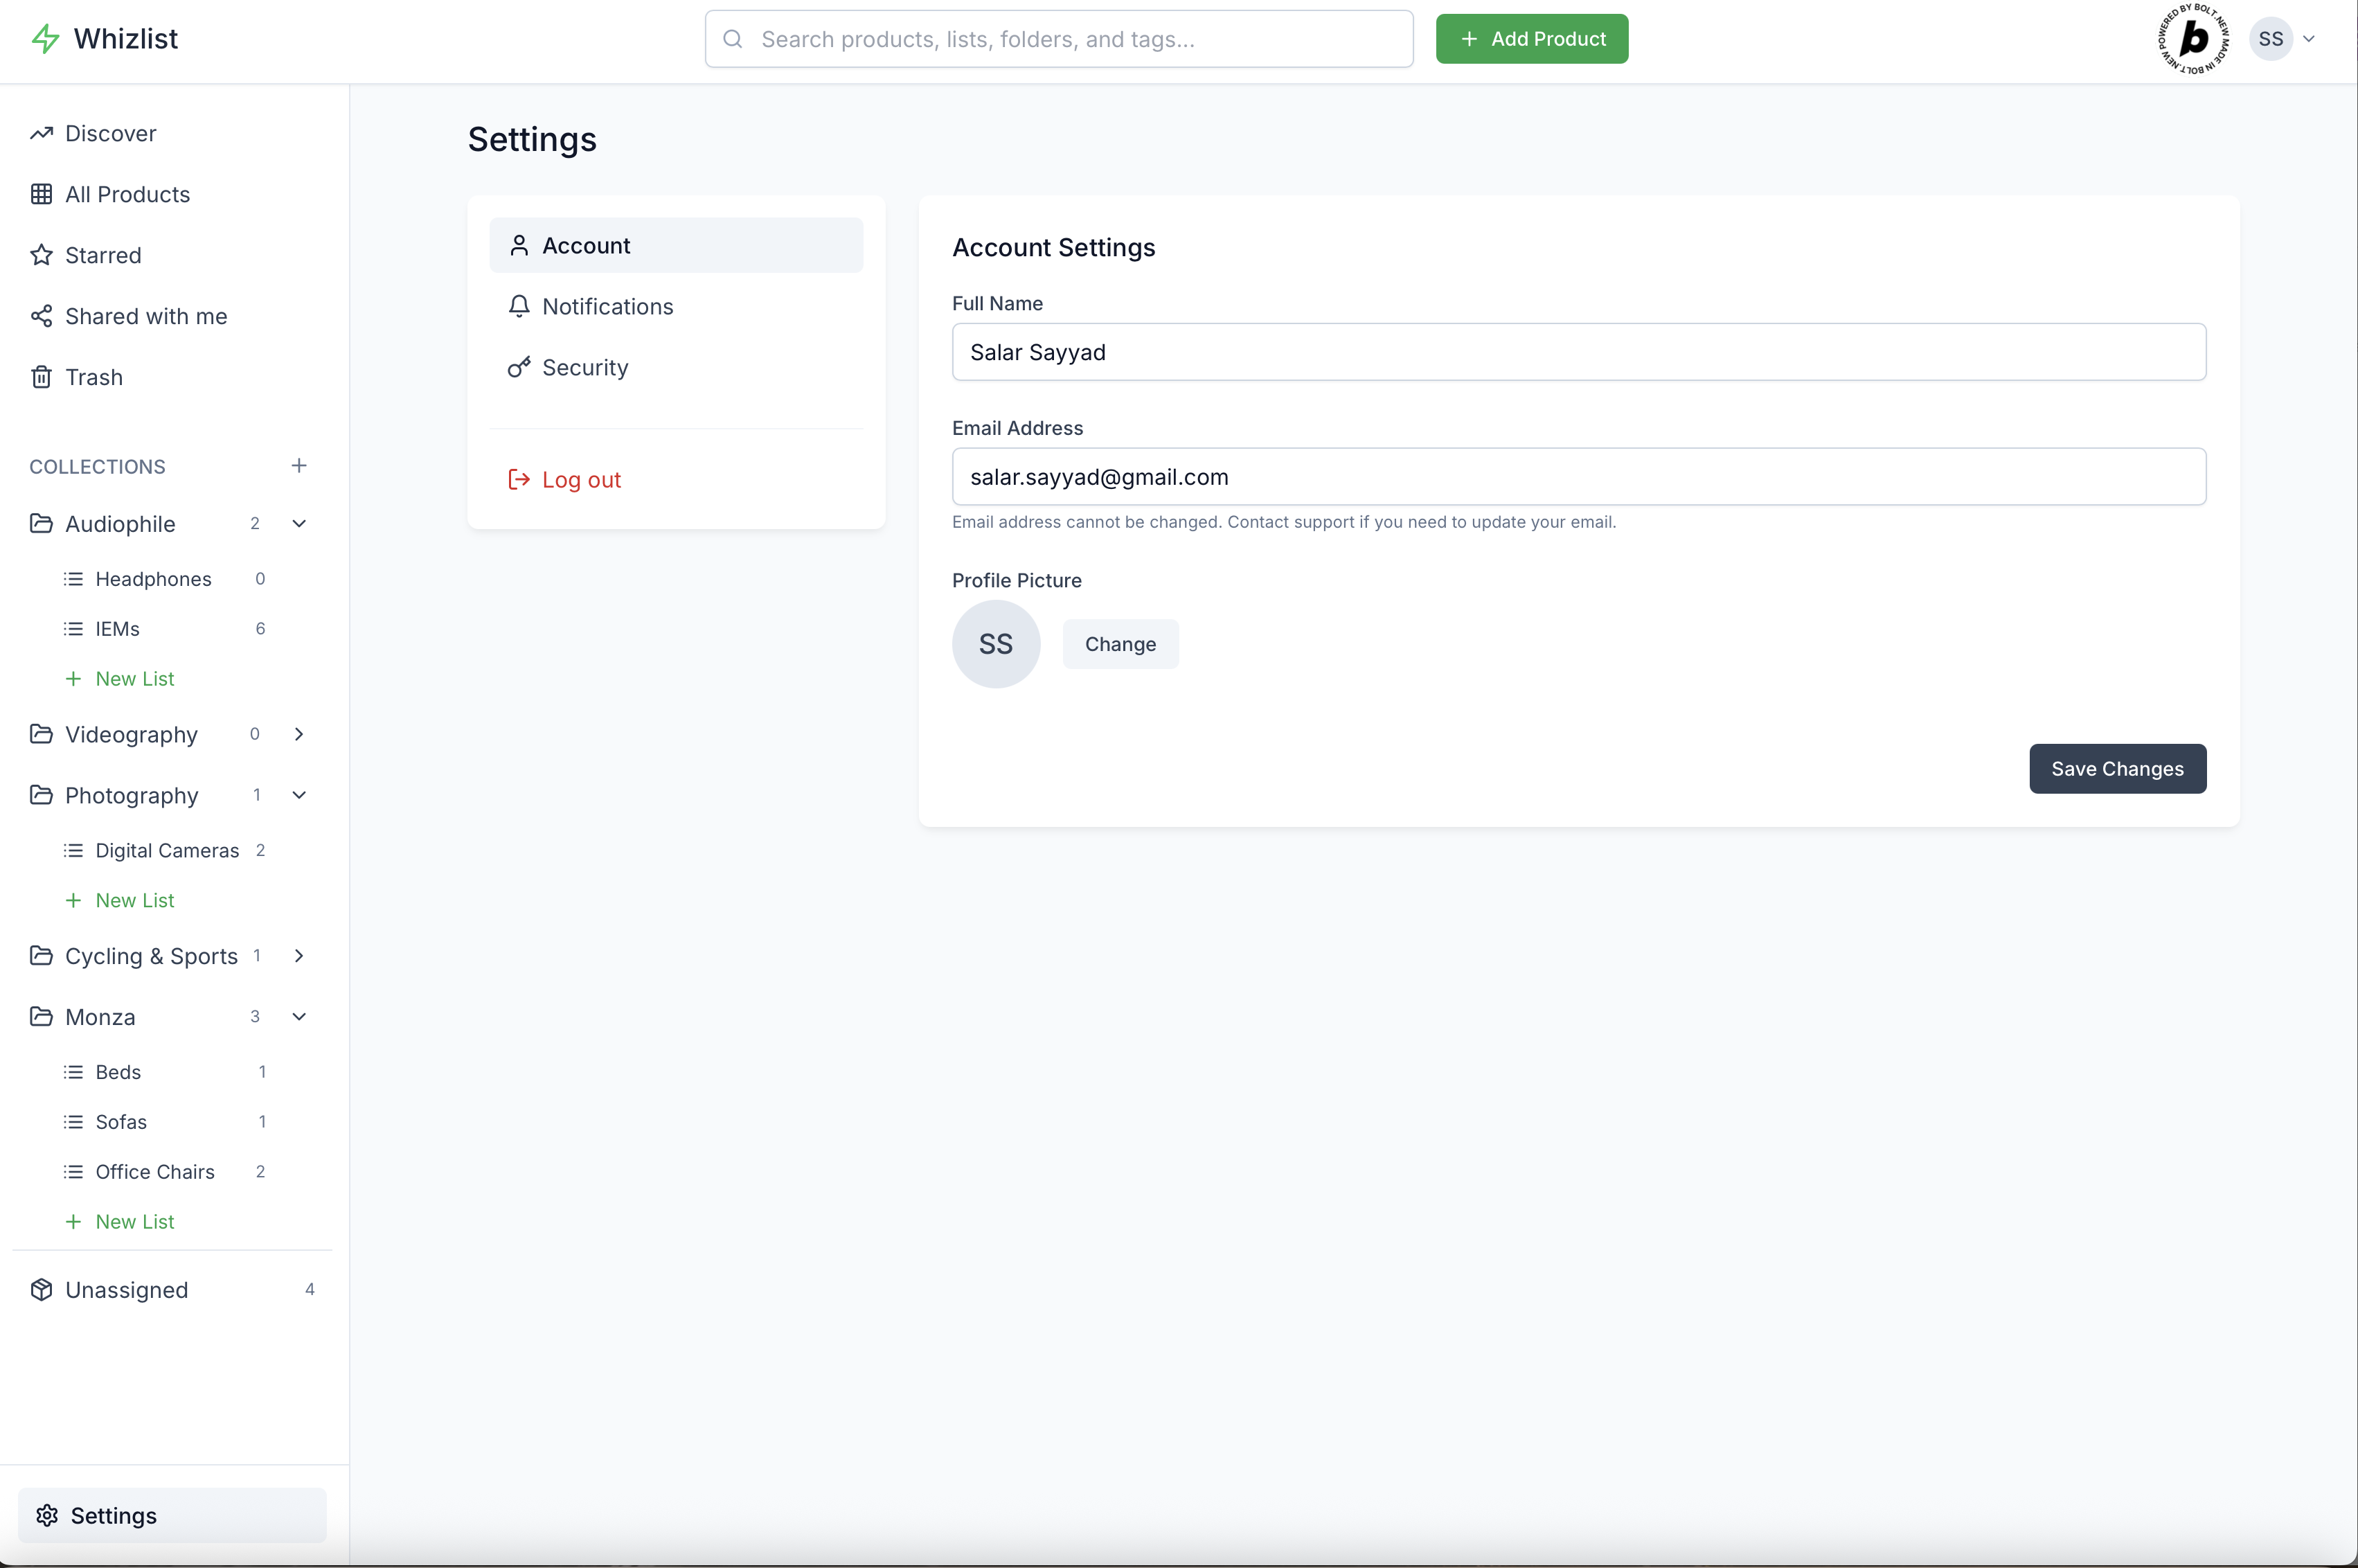Image resolution: width=2358 pixels, height=1568 pixels.
Task: Open the Bolt badge icon
Action: tap(2193, 39)
